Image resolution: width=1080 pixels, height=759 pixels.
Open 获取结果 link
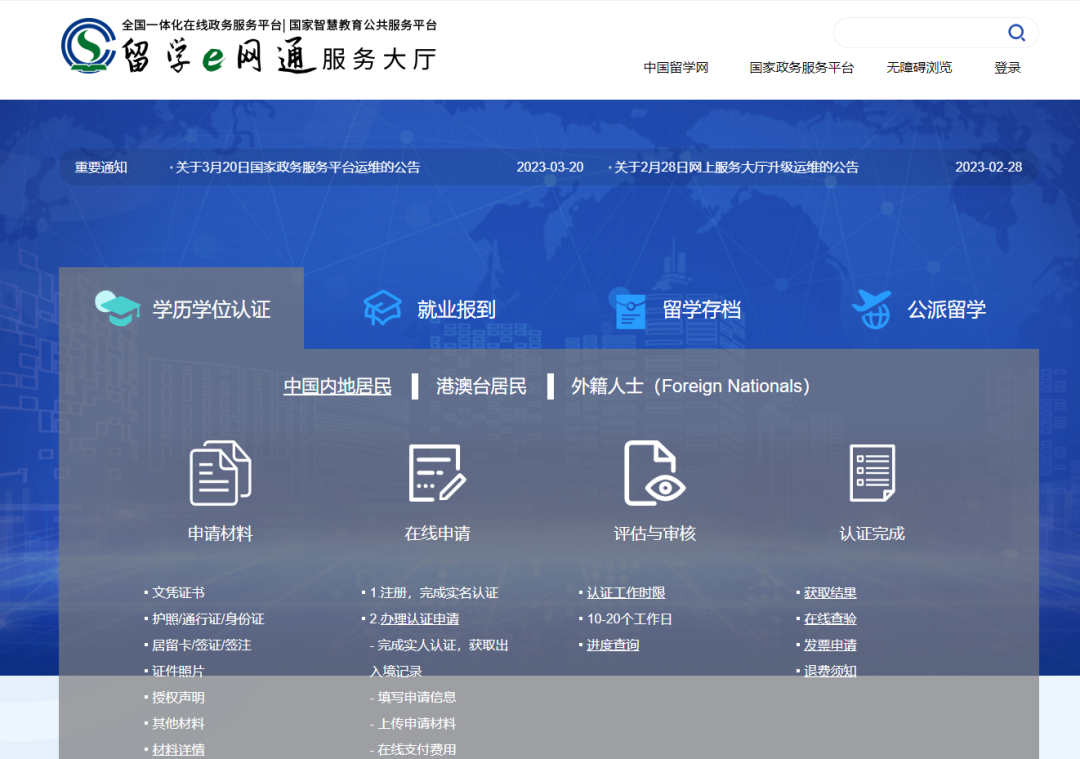pyautogui.click(x=830, y=593)
